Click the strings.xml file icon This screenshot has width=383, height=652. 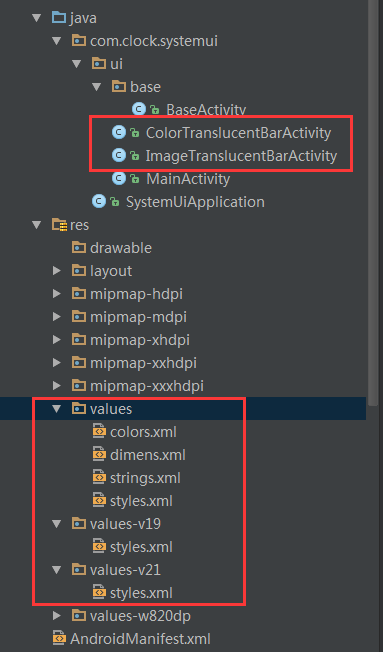pos(99,478)
